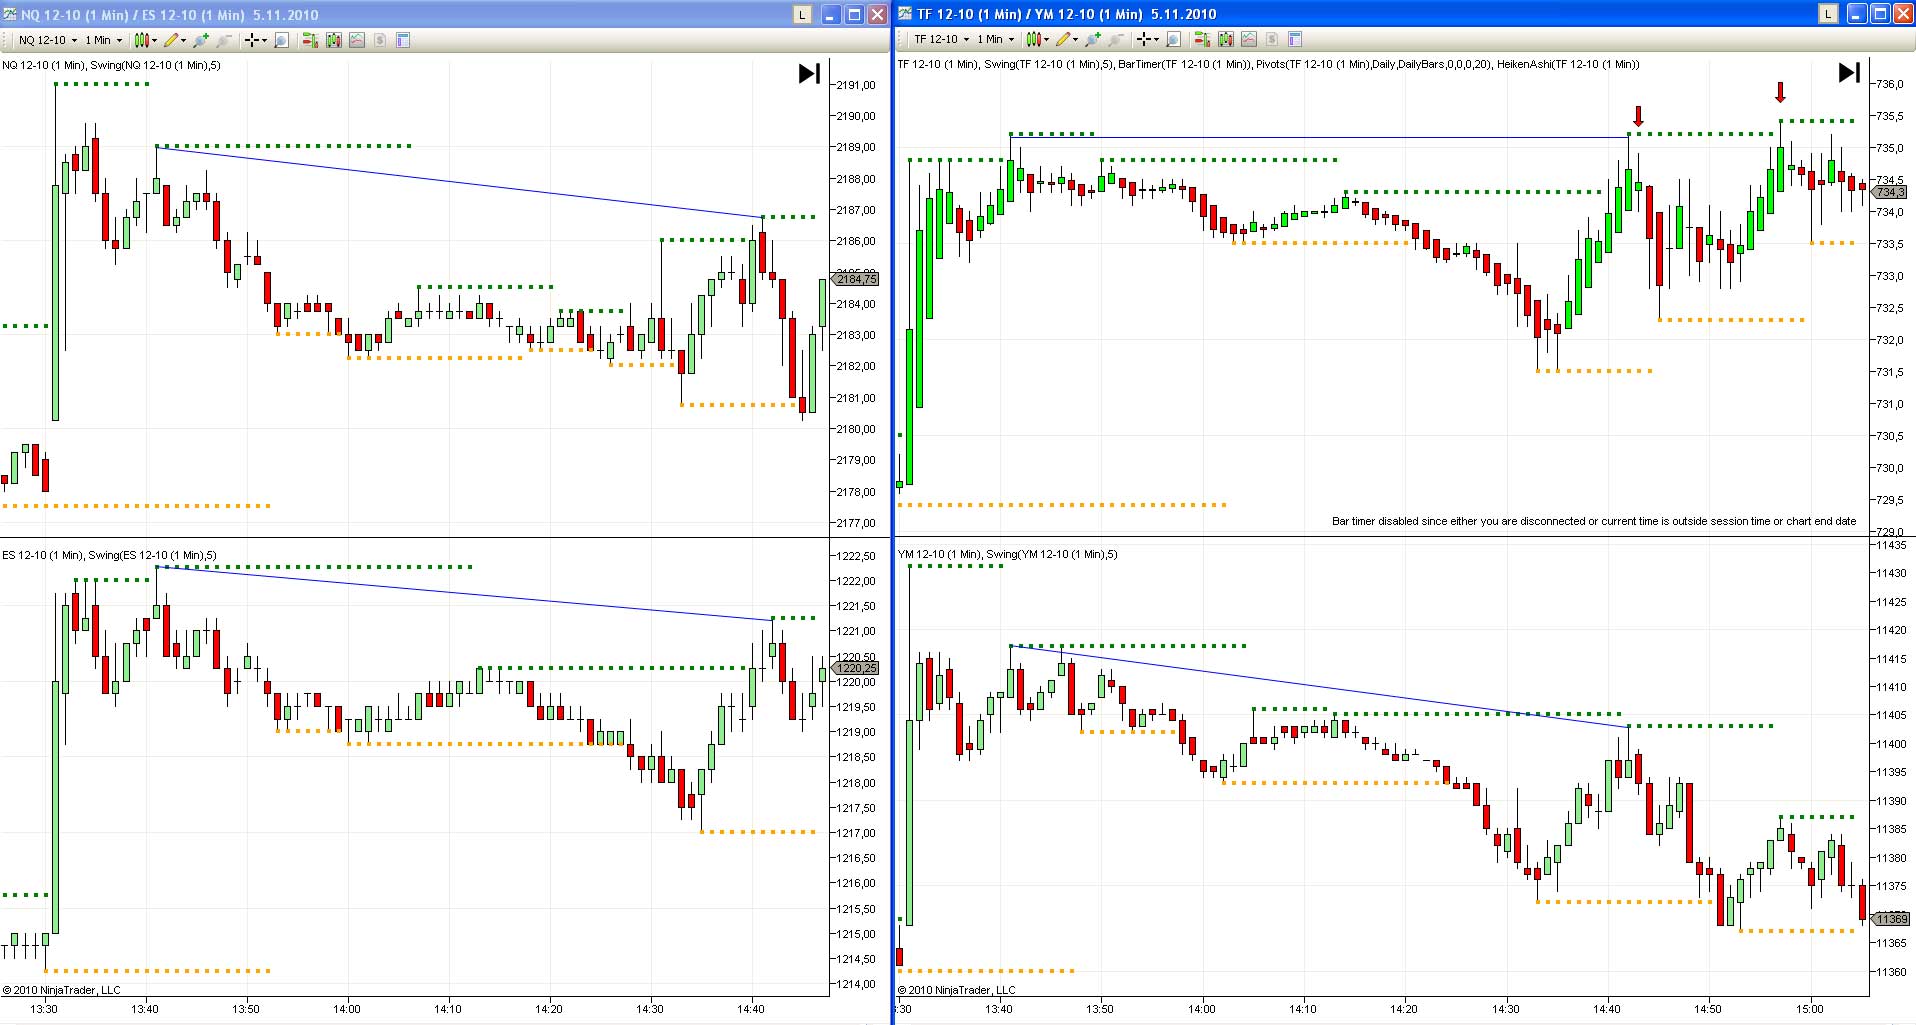
Task: Click the greyed Strategies icon in the TF/YM window
Action: pyautogui.click(x=1272, y=39)
